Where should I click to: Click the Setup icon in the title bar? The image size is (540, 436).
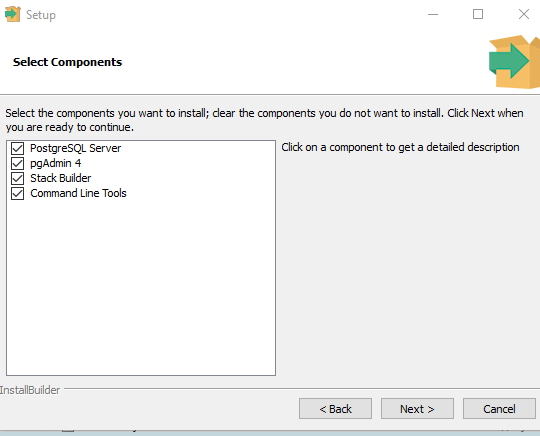point(12,14)
